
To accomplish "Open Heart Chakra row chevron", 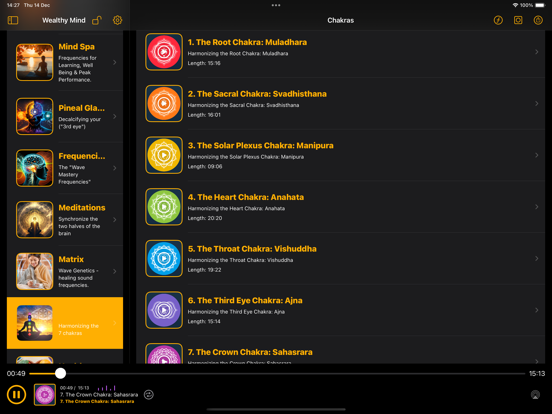I will (537, 207).
